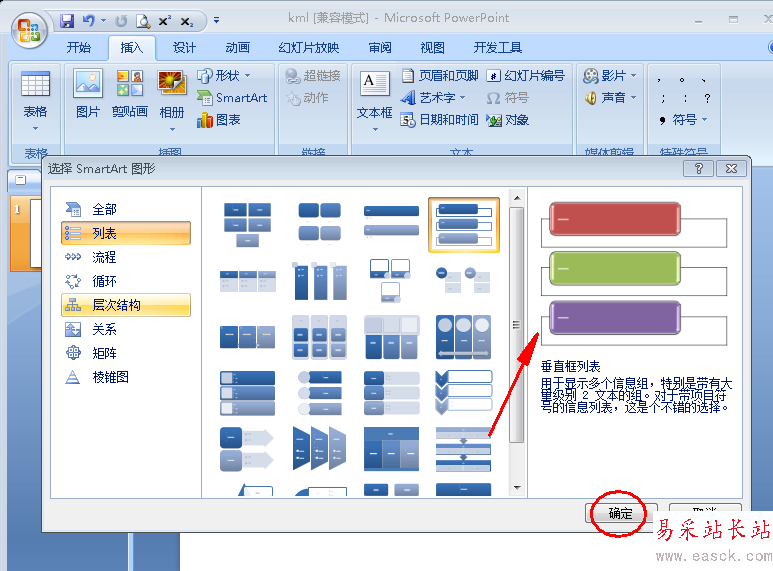Click the SmartArt ribbon button
This screenshot has width=773, height=571.
click(x=232, y=98)
